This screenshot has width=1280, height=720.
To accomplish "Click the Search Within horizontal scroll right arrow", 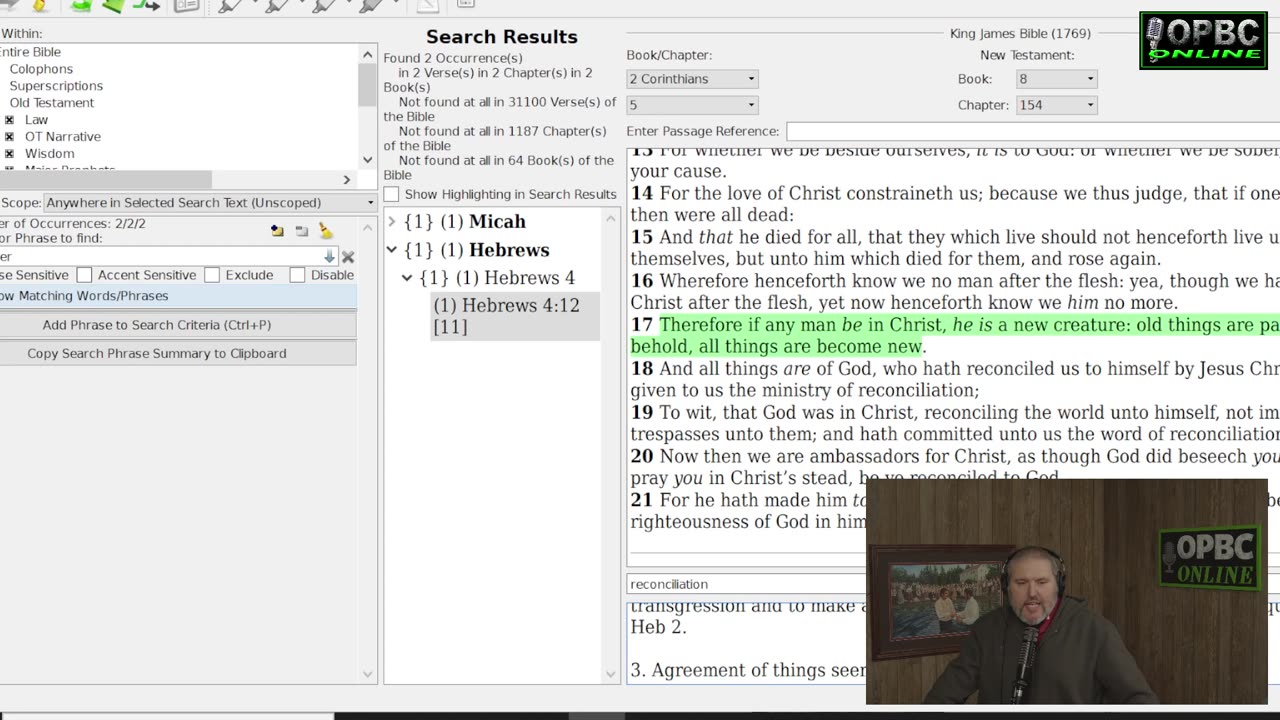I will click(347, 180).
